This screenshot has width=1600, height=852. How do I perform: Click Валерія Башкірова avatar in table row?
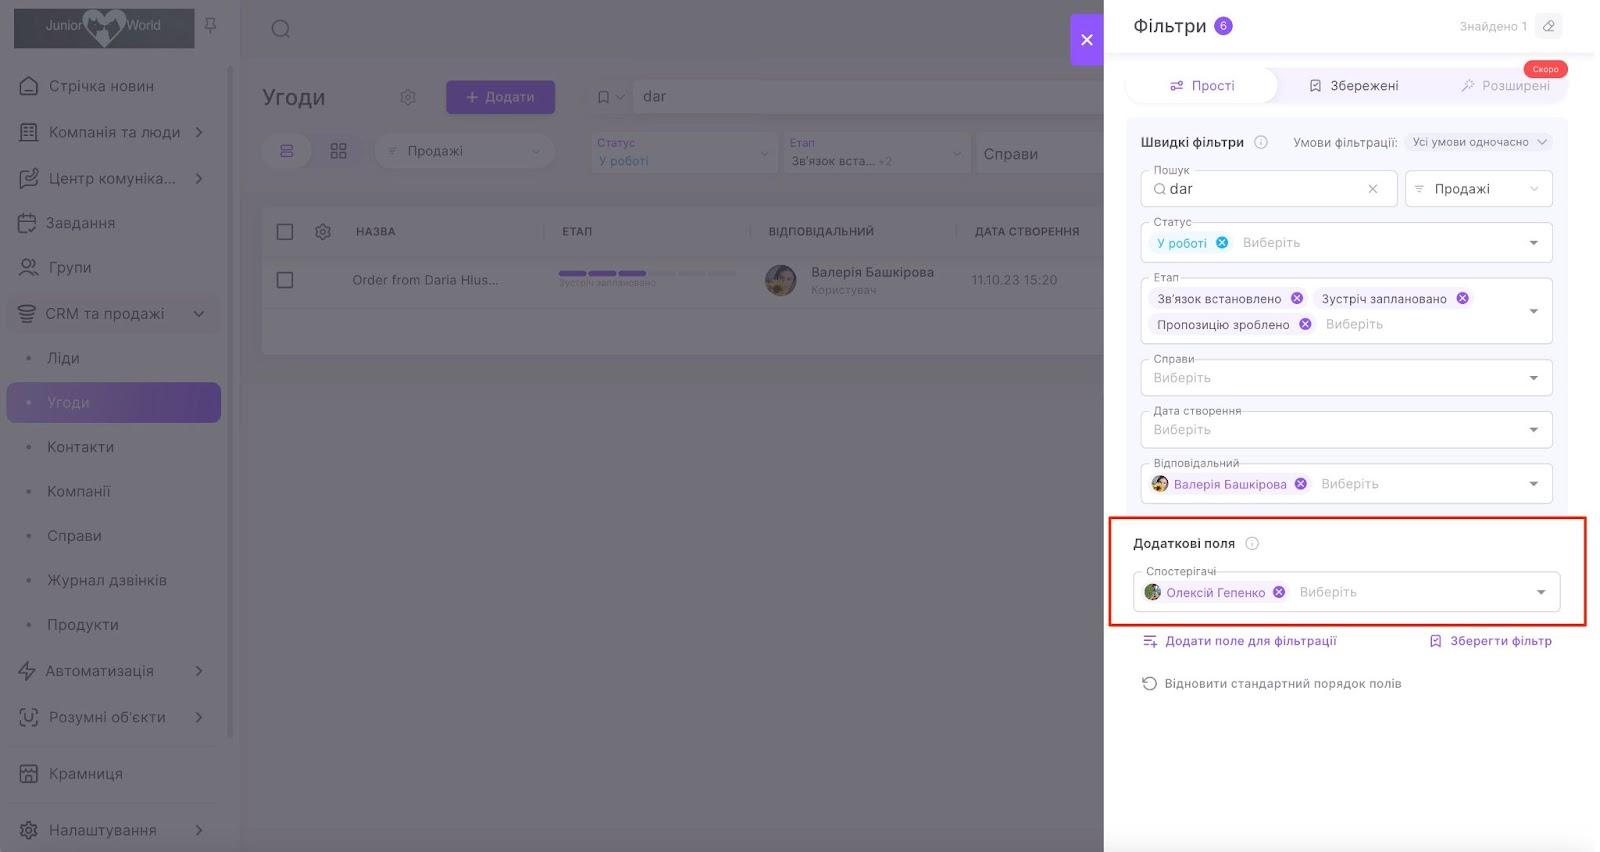pyautogui.click(x=781, y=280)
